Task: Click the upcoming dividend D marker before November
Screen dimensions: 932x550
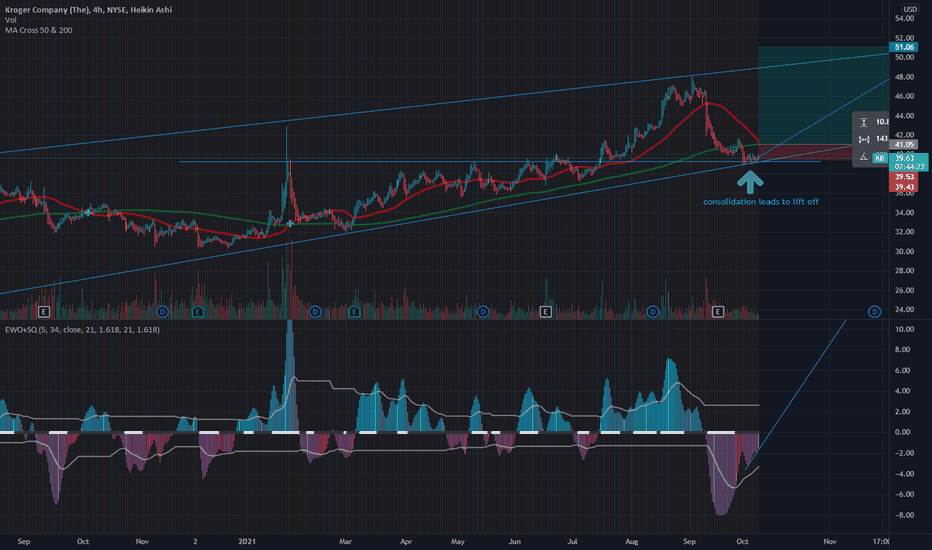Action: tap(874, 312)
